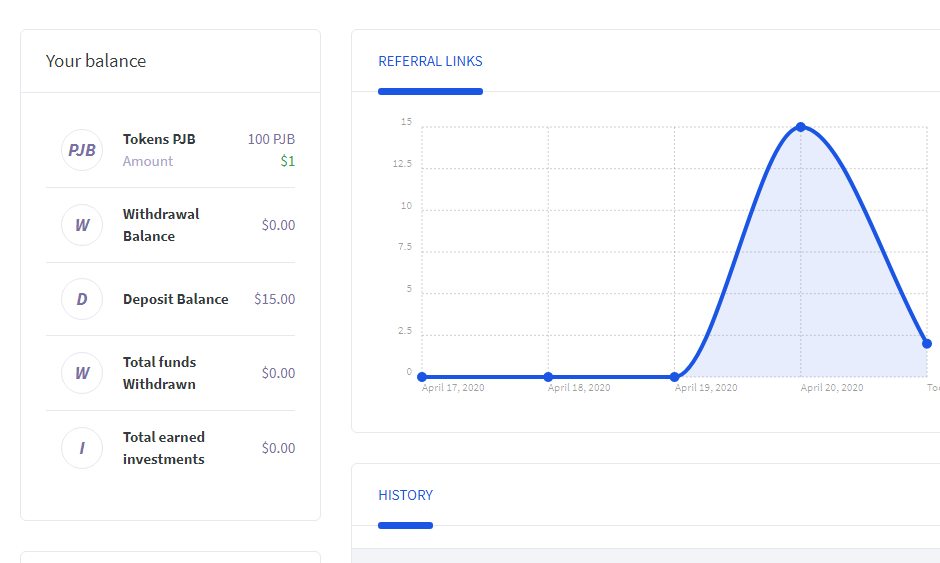
Task: Open the Referral Links tab
Action: point(430,62)
